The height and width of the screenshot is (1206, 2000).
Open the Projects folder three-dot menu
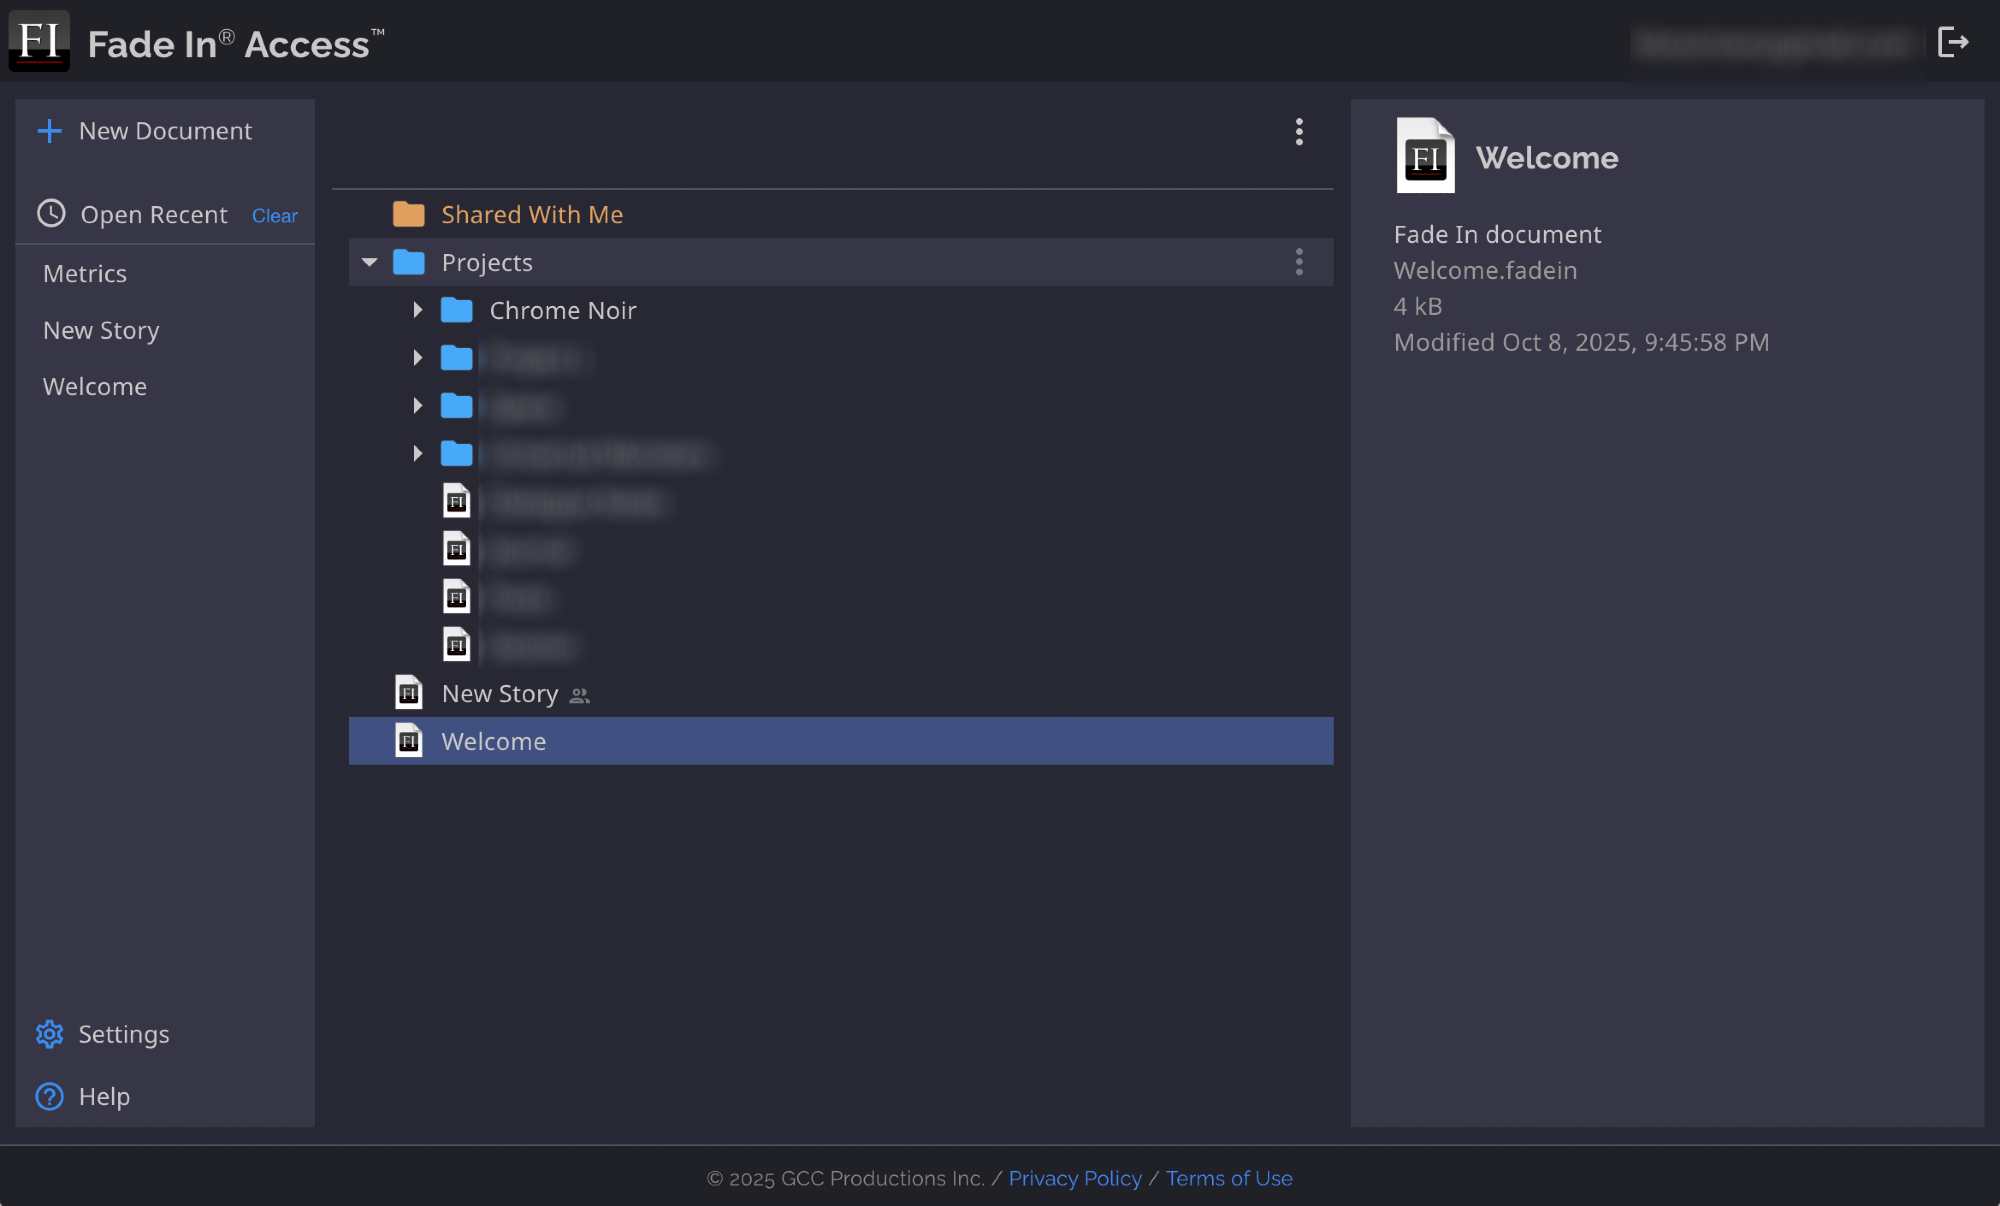click(x=1299, y=262)
